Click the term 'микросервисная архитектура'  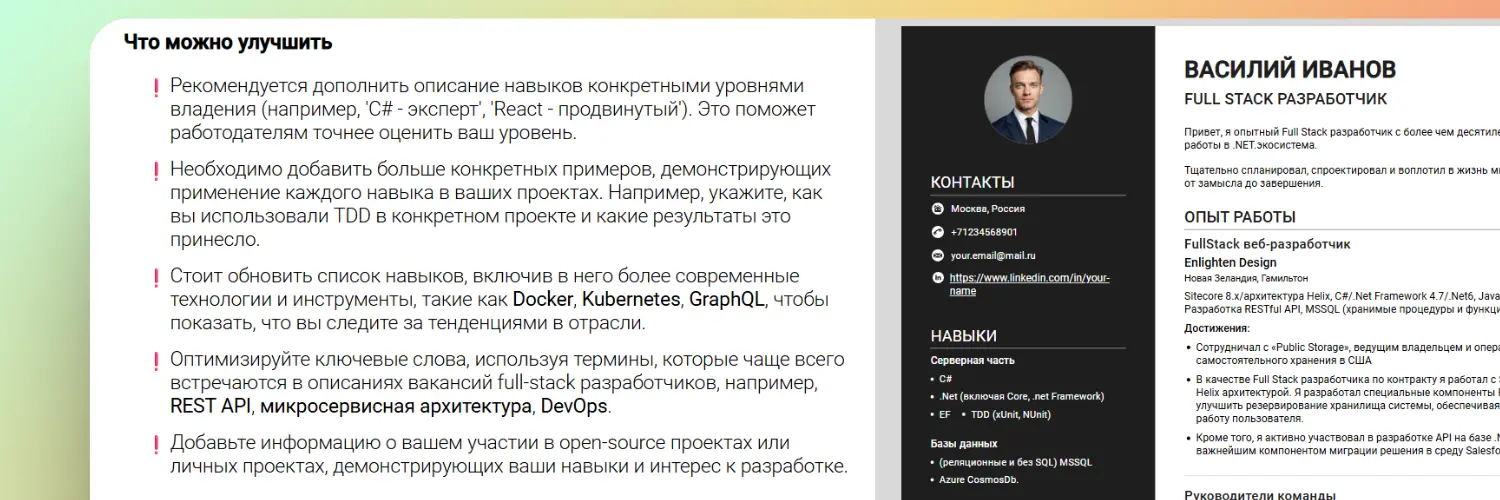(x=396, y=407)
